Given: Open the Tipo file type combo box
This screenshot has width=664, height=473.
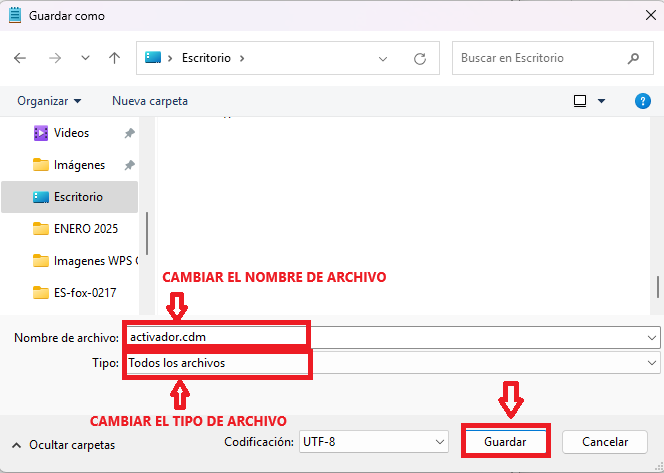Looking at the screenshot, I should (x=393, y=363).
